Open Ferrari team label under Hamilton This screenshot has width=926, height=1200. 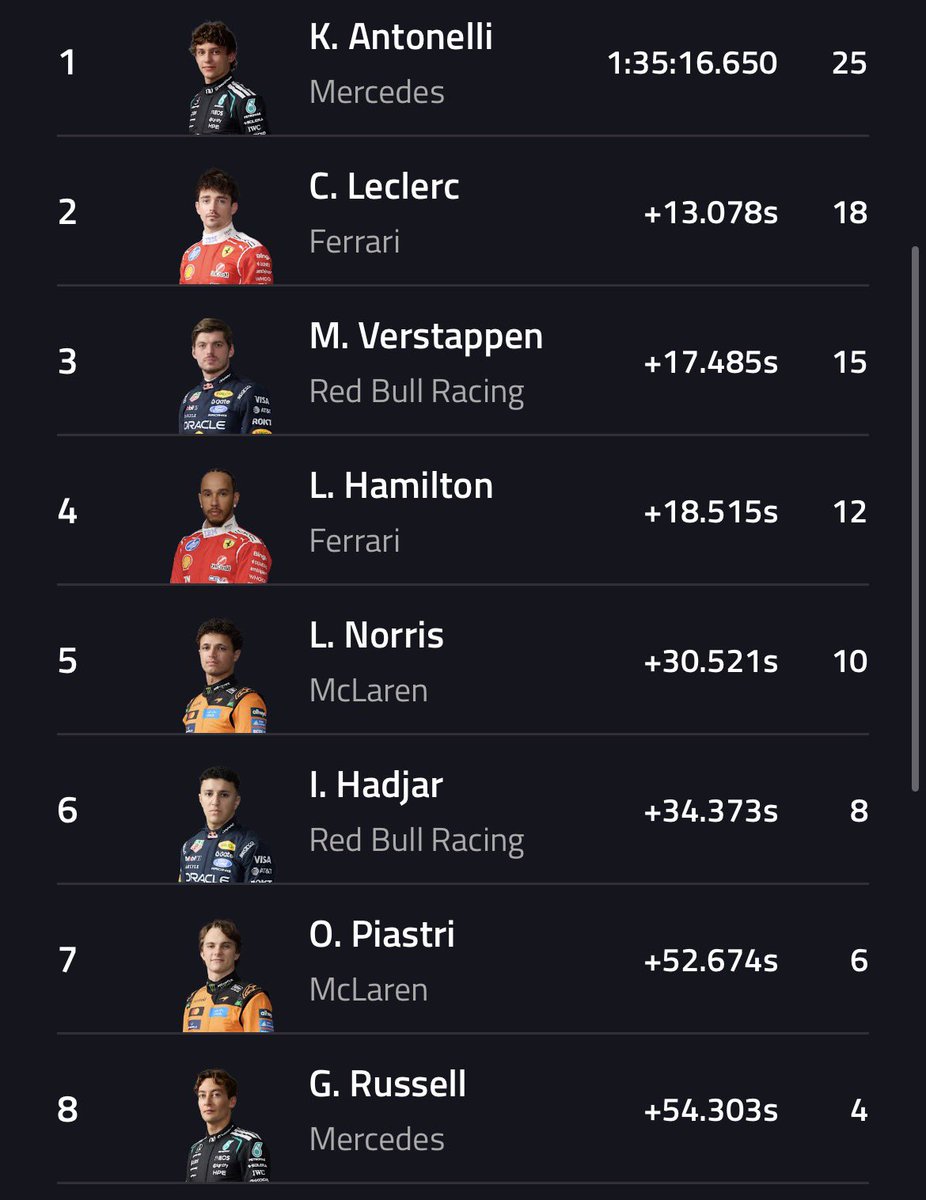pyautogui.click(x=355, y=541)
